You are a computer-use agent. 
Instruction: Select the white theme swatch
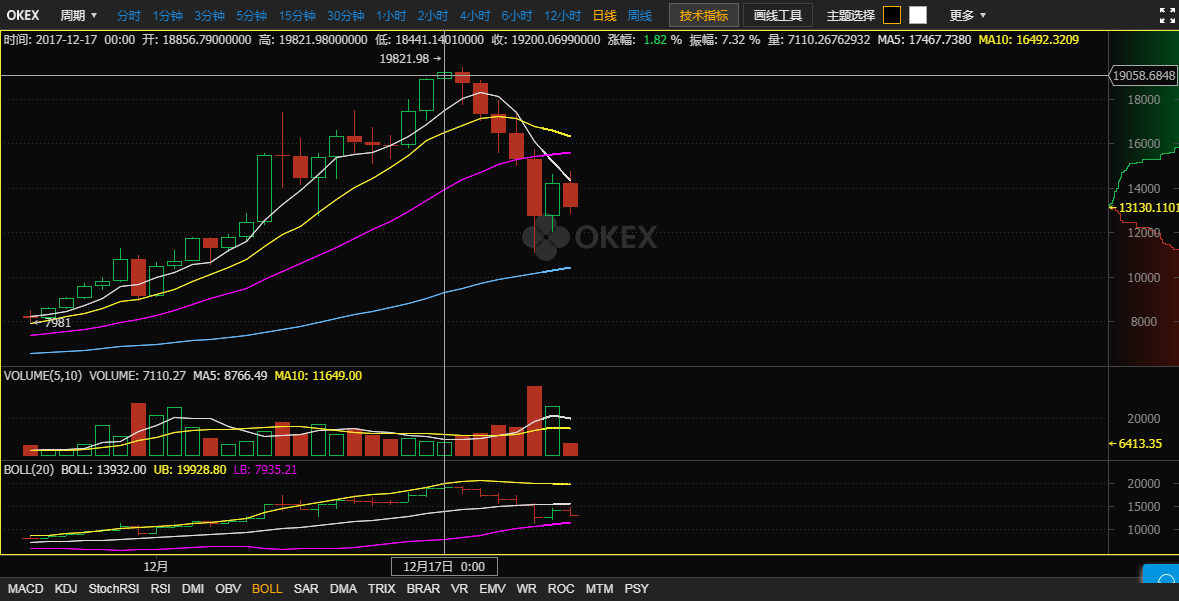(x=917, y=15)
